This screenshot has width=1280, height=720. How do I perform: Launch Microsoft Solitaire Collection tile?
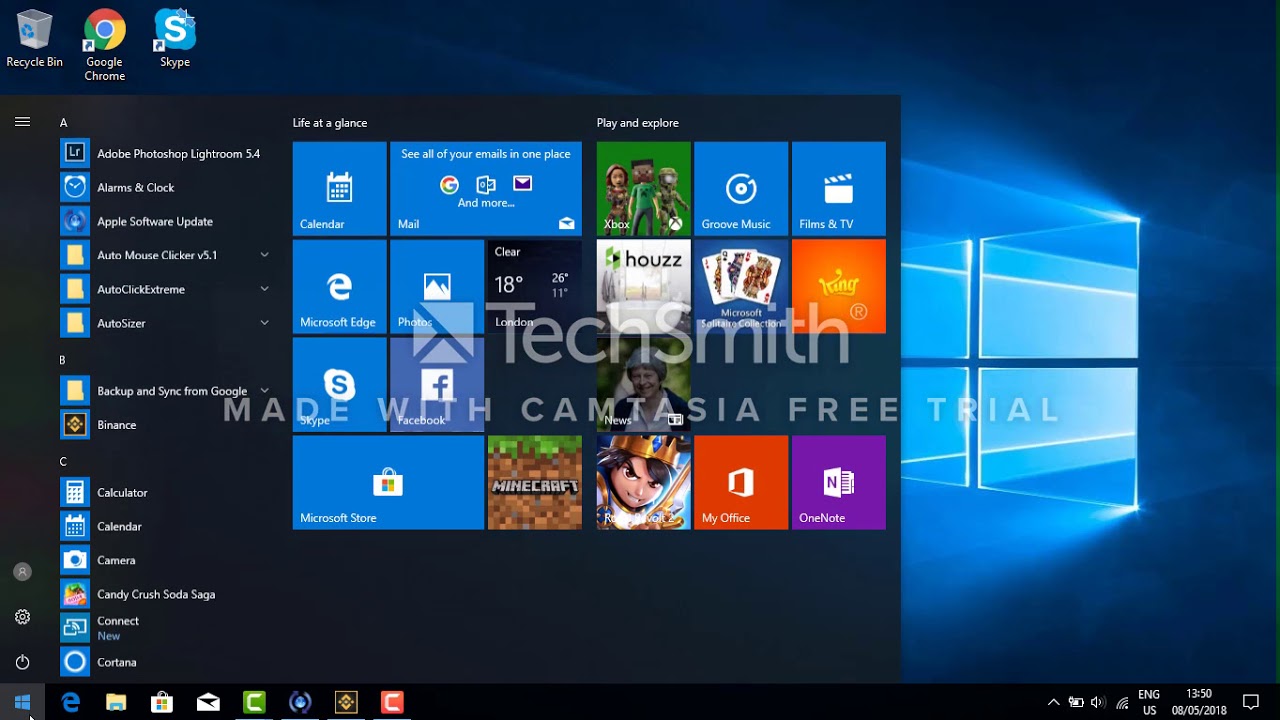click(741, 286)
